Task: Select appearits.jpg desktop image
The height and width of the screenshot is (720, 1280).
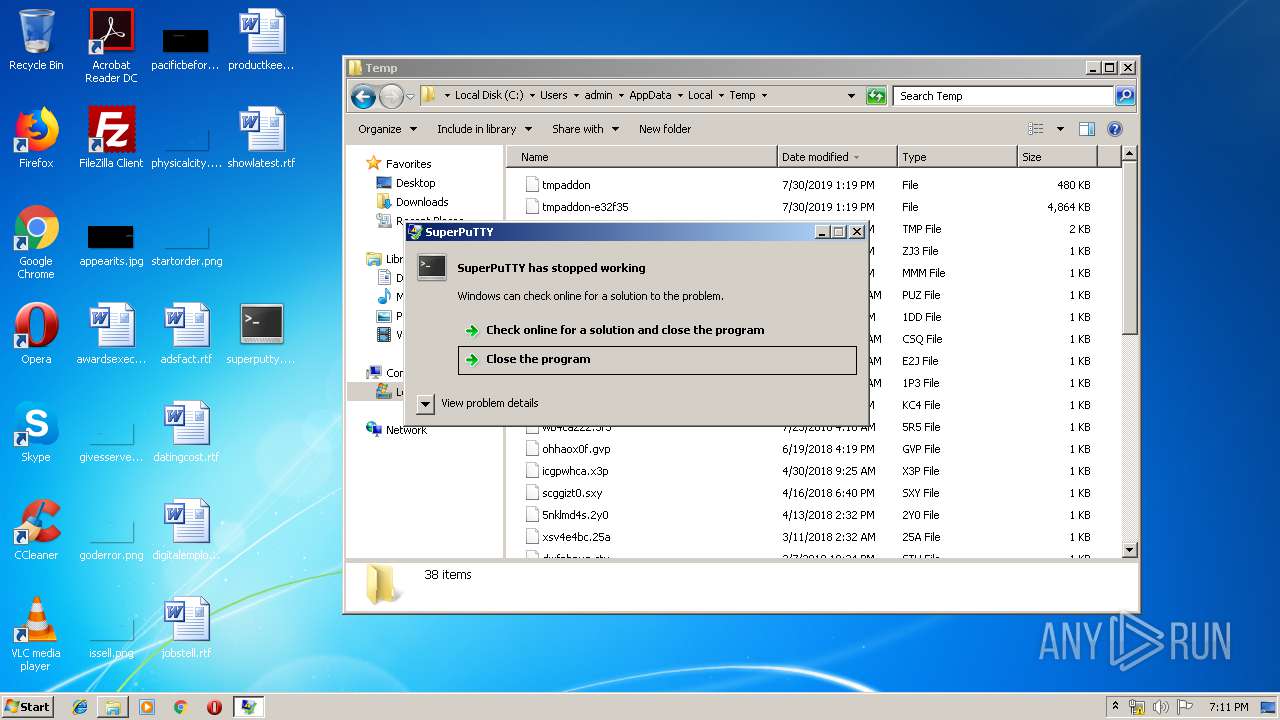Action: click(111, 245)
